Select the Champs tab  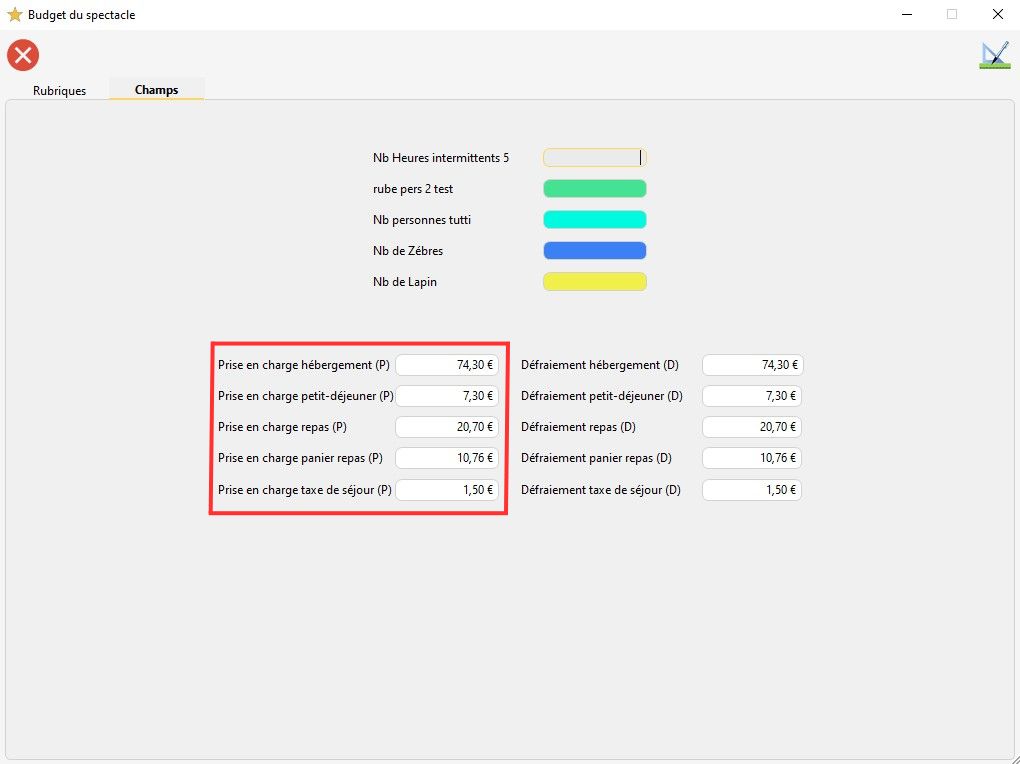tap(156, 90)
